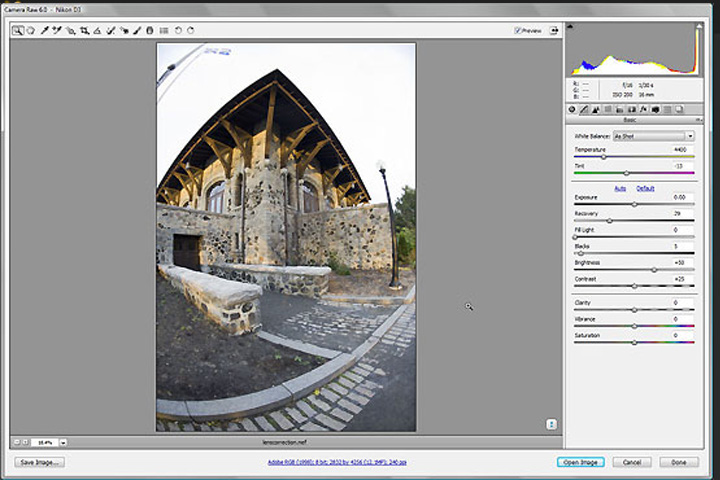720x480 pixels.
Task: Open the Basic panel flyout menu
Action: 698,120
